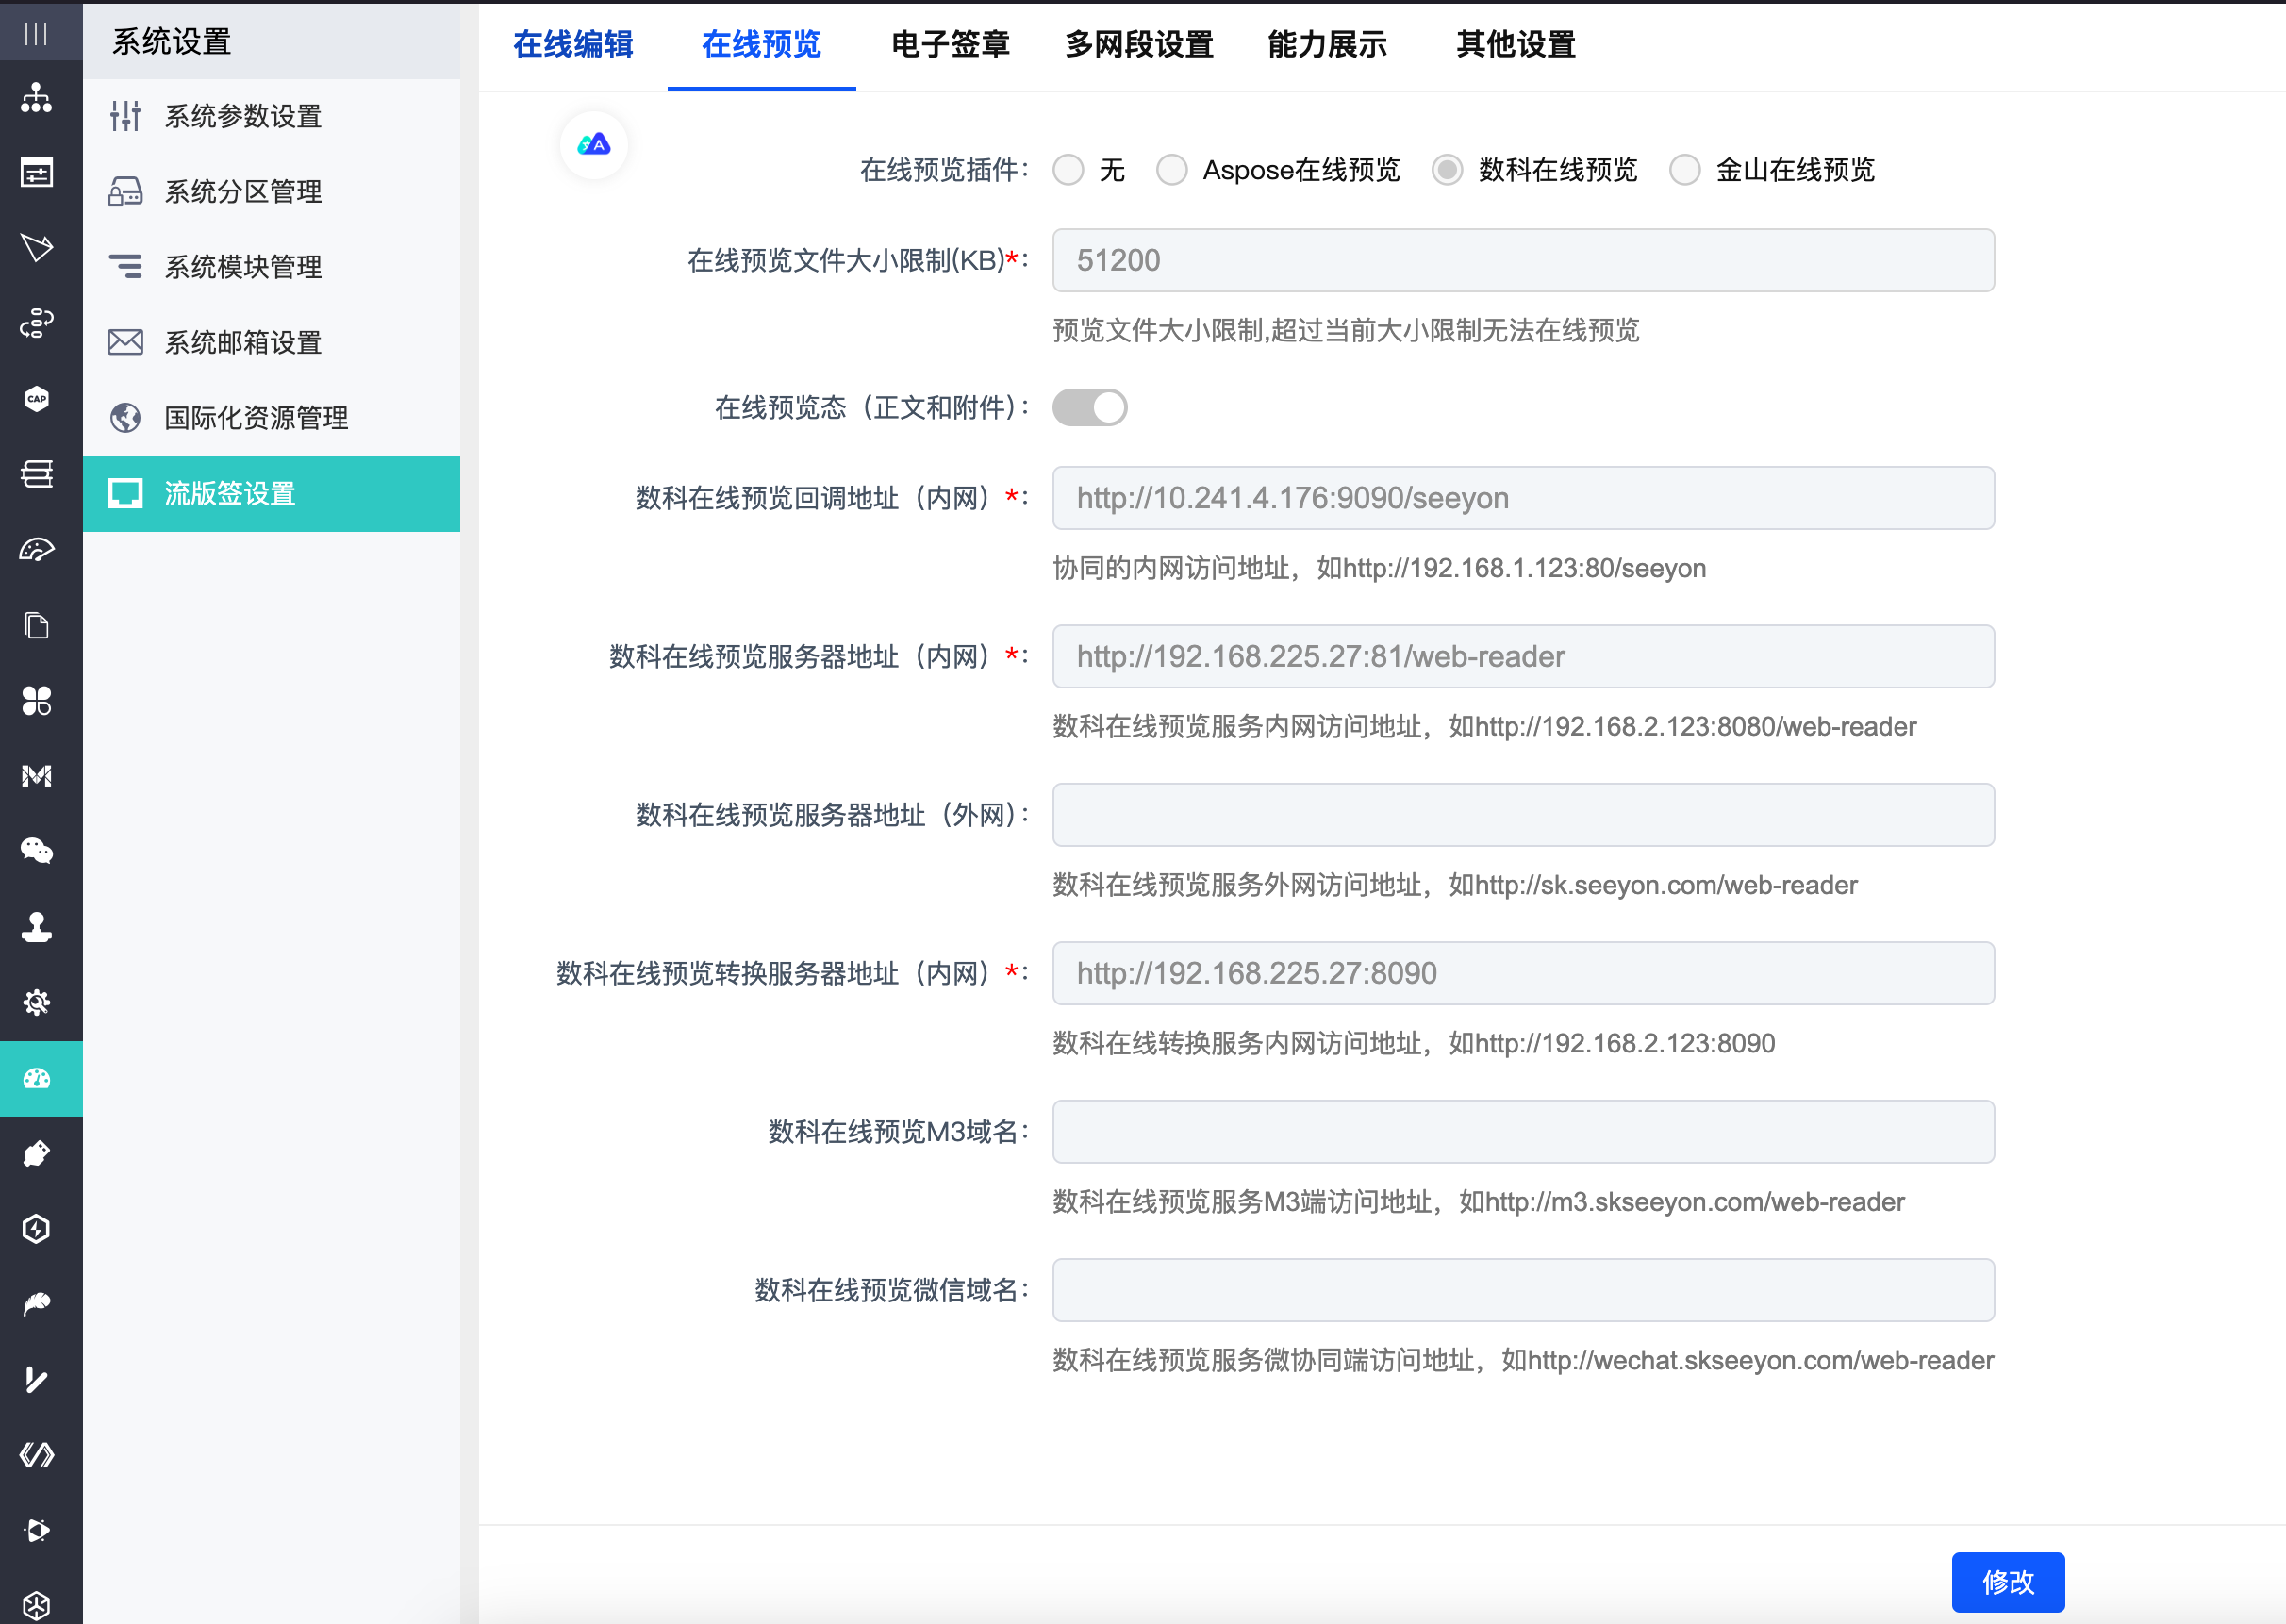Image resolution: width=2286 pixels, height=1624 pixels.
Task: Select 金山在线预览 radio option
Action: pos(1684,170)
